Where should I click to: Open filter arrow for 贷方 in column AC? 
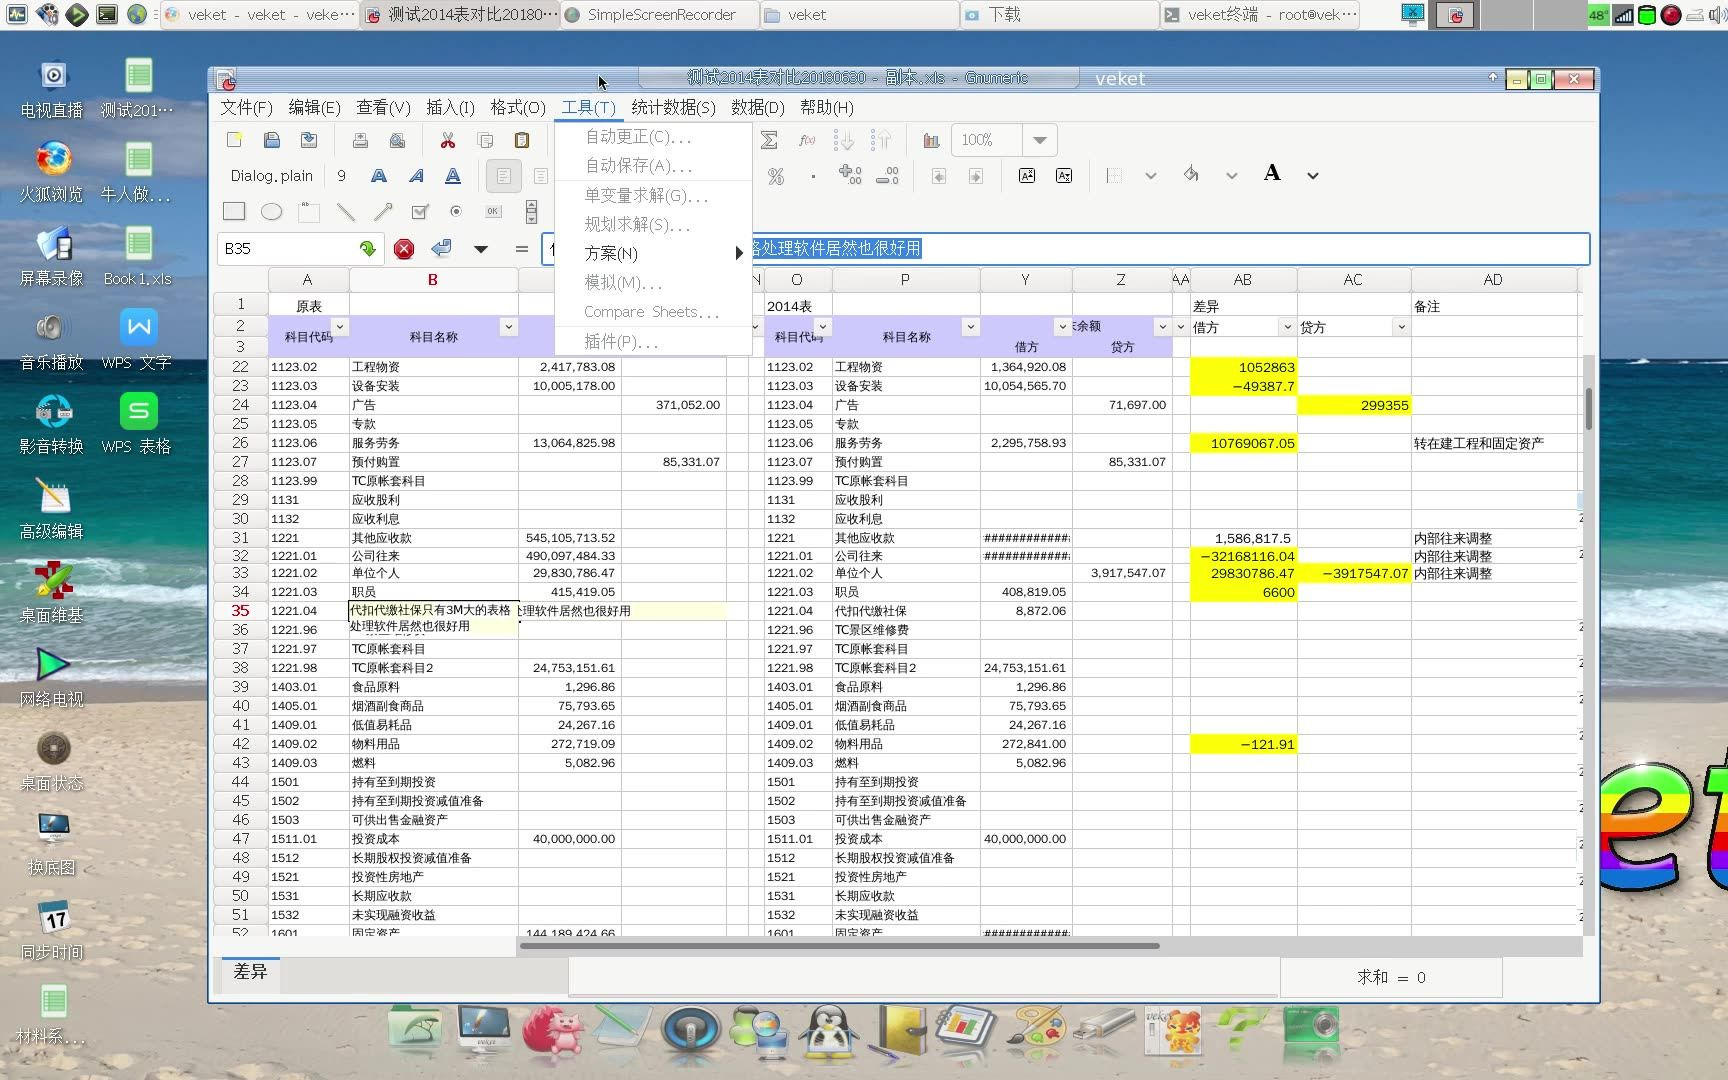[x=1401, y=327]
